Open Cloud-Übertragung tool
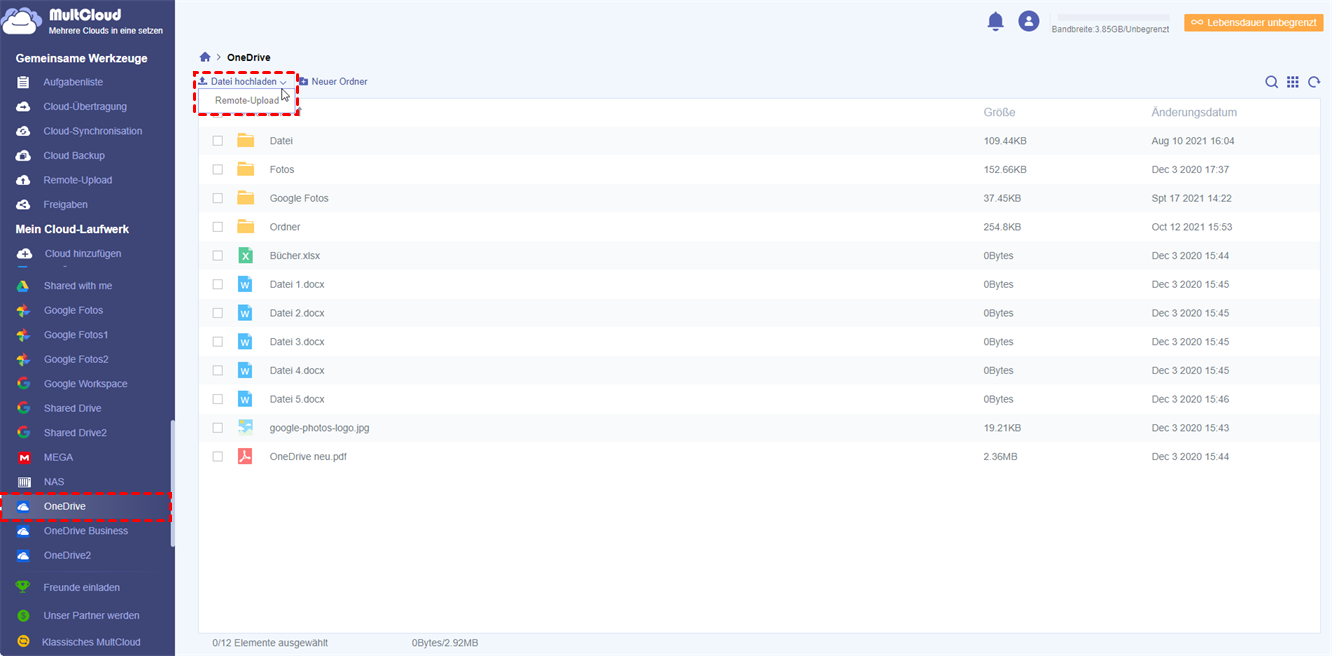 tap(85, 106)
